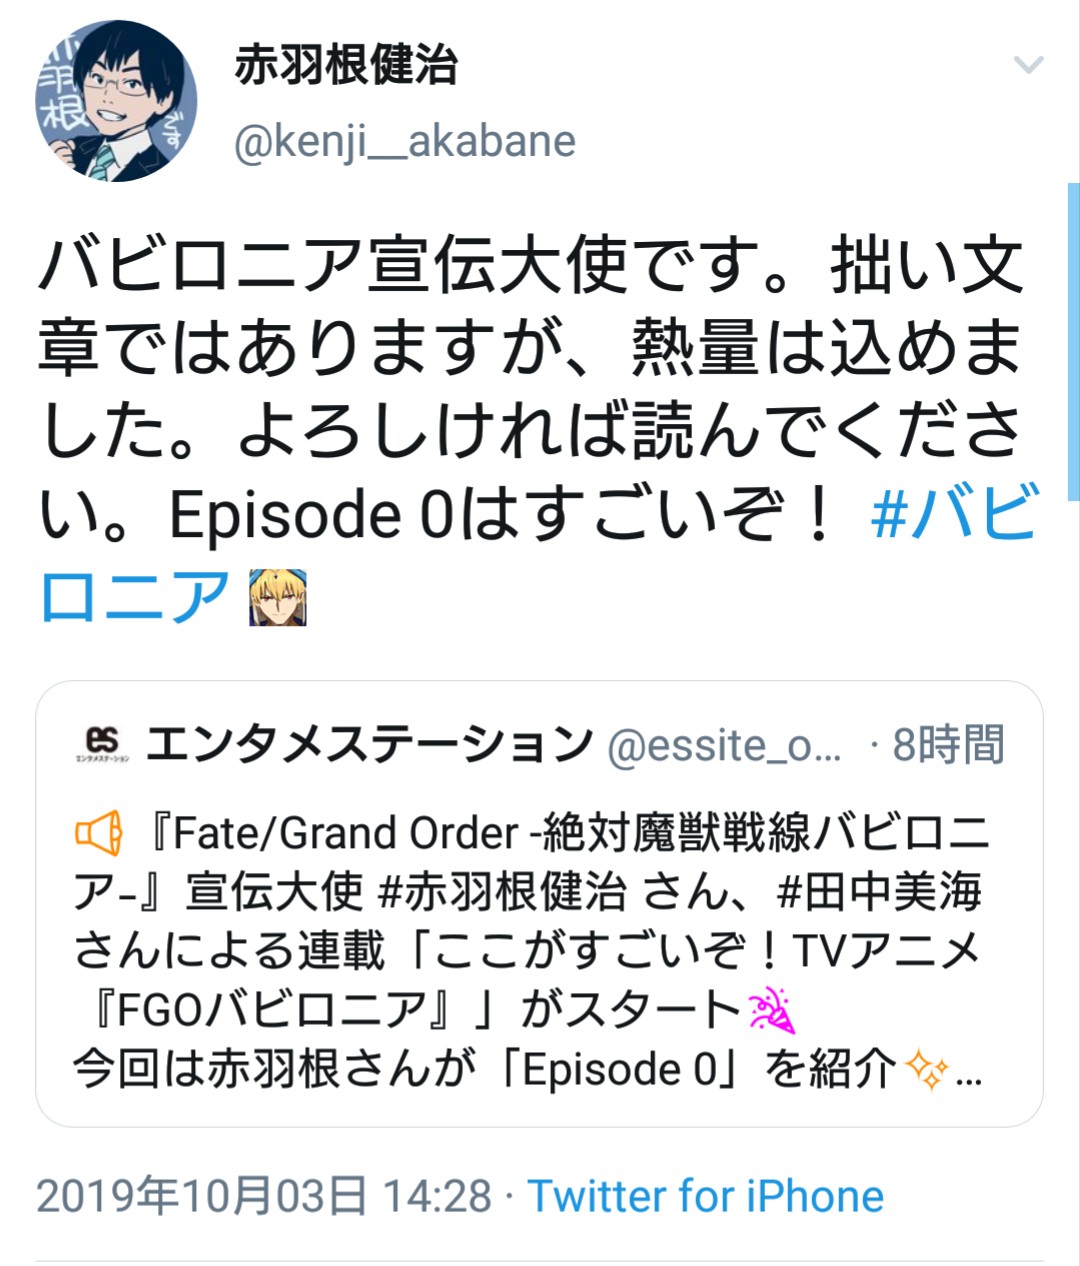The height and width of the screenshot is (1266, 1080).
Task: Open the @essite_o... handle in quoted tweet
Action: (725, 746)
